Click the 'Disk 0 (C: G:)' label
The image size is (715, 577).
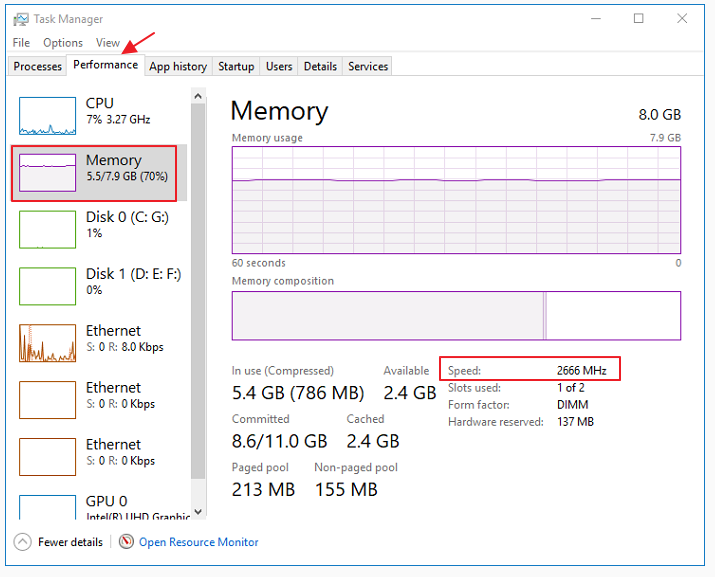(x=127, y=217)
